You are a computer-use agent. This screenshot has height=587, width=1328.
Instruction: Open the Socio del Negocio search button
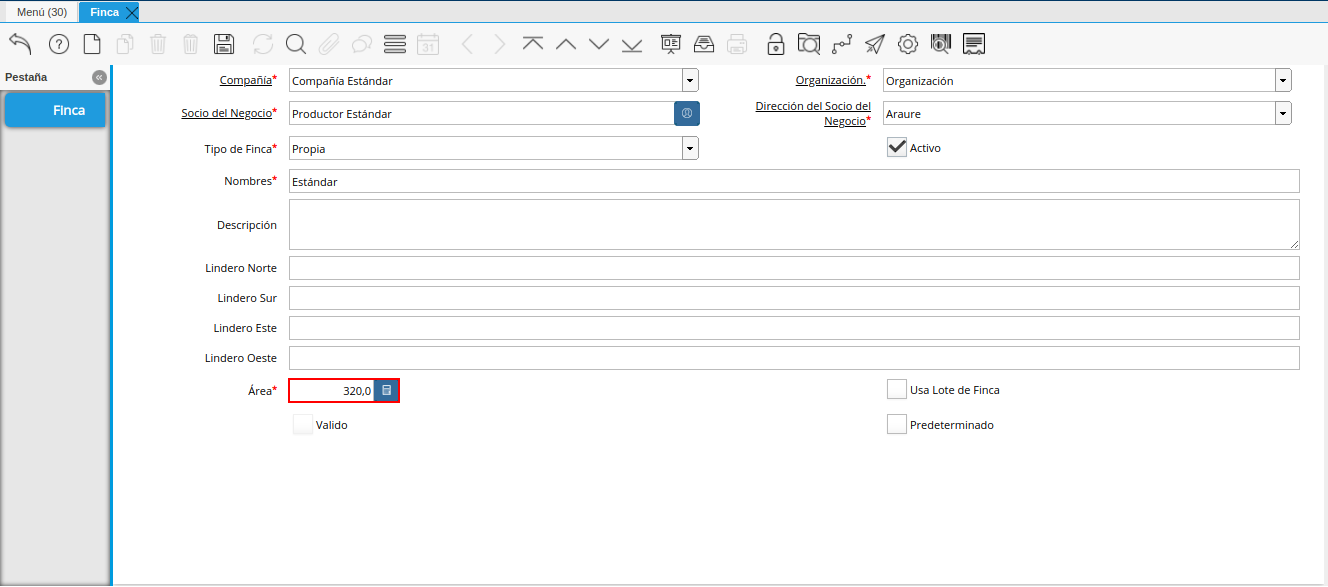[x=687, y=114]
